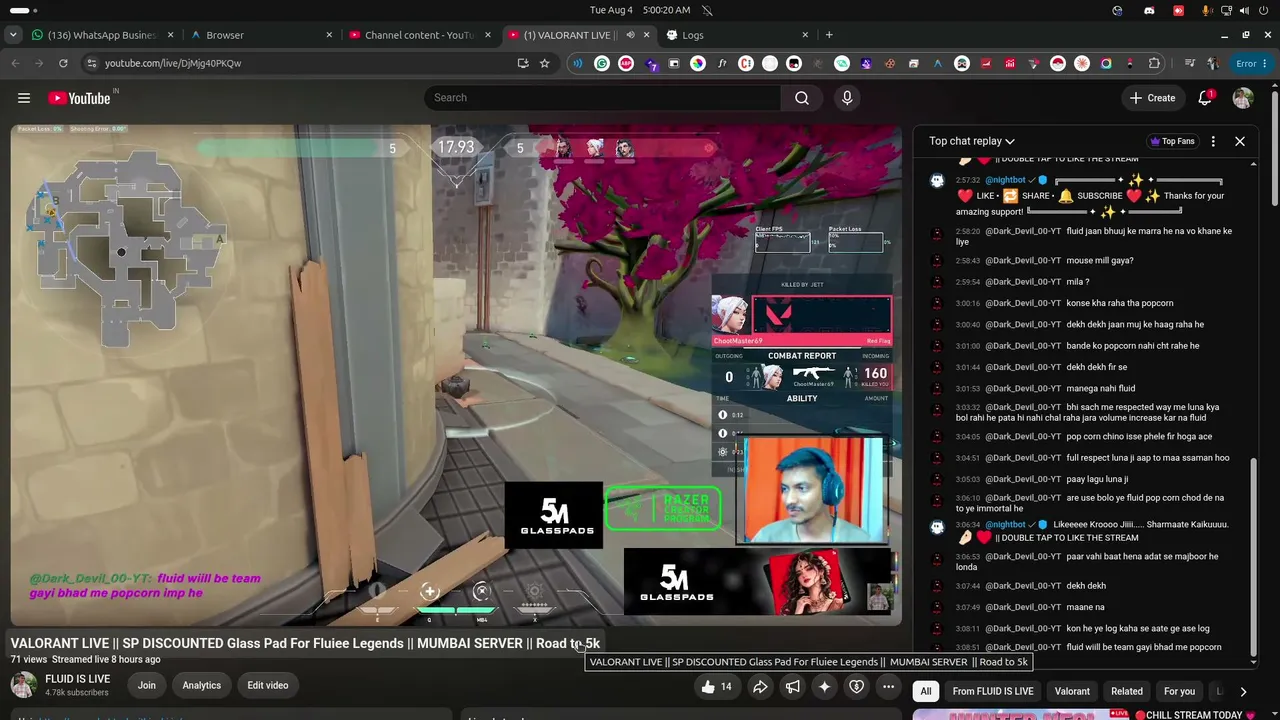Close the WhatsApp Business tab
This screenshot has width=1280, height=720.
pos(171,35)
